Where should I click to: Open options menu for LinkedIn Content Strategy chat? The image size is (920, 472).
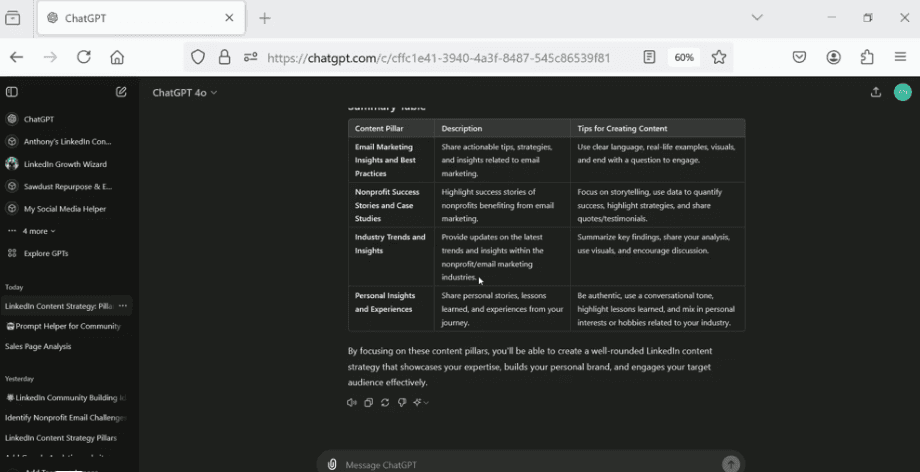[x=123, y=306]
